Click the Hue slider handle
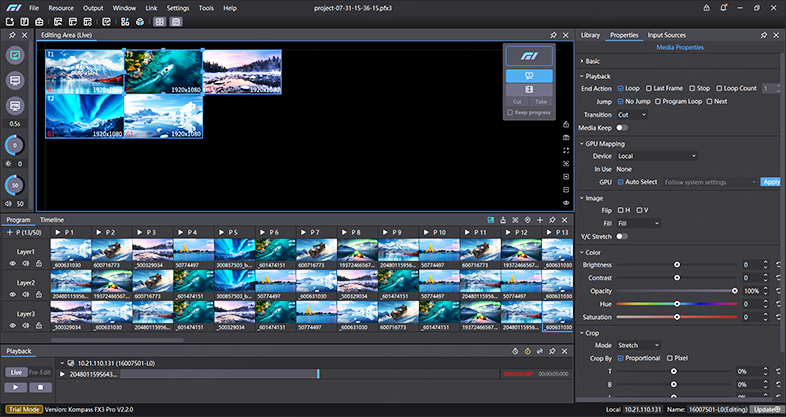The image size is (786, 417). coord(677,303)
